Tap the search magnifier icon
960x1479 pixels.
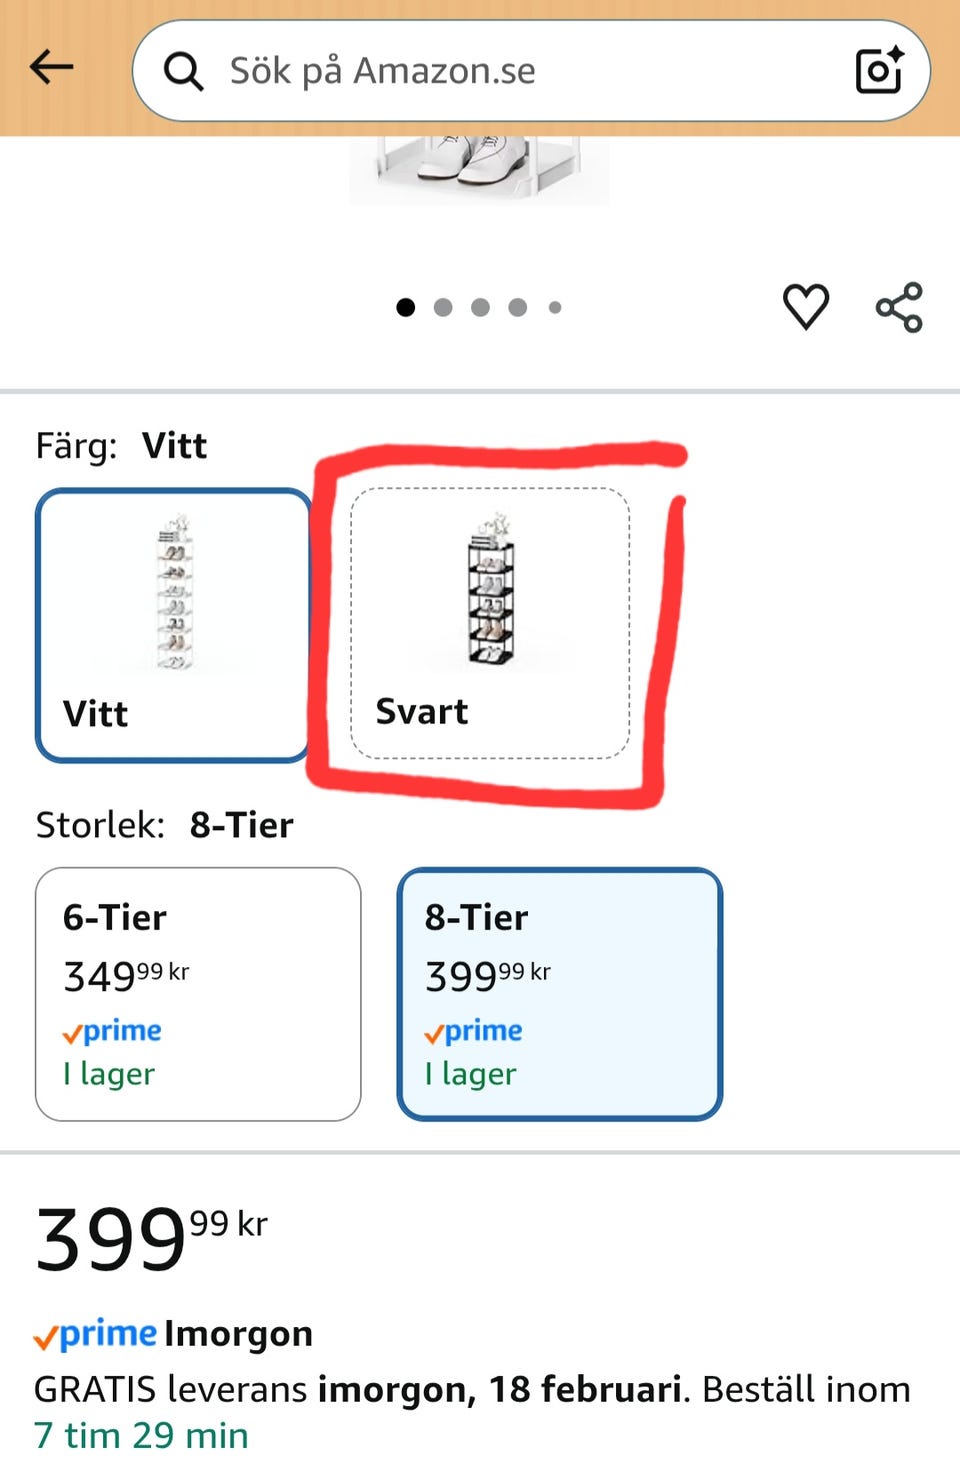pyautogui.click(x=184, y=71)
